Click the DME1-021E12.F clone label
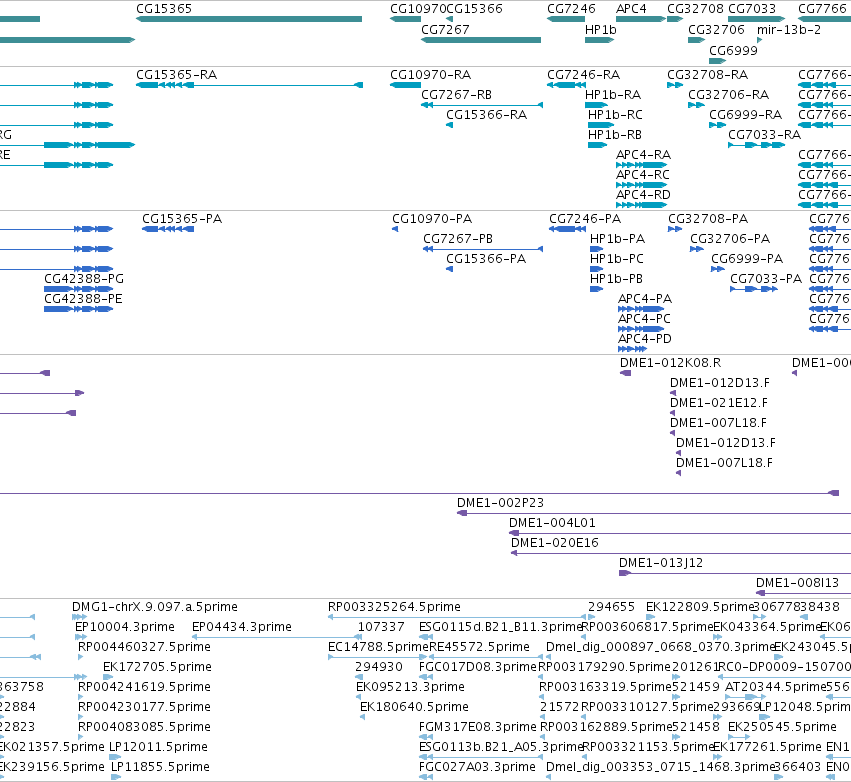This screenshot has width=851, height=782. tap(719, 403)
